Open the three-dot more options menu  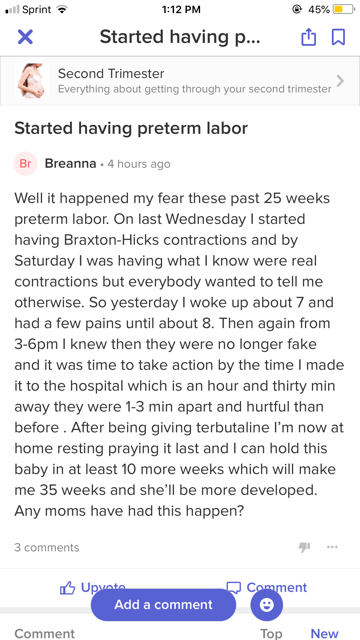(x=332, y=547)
